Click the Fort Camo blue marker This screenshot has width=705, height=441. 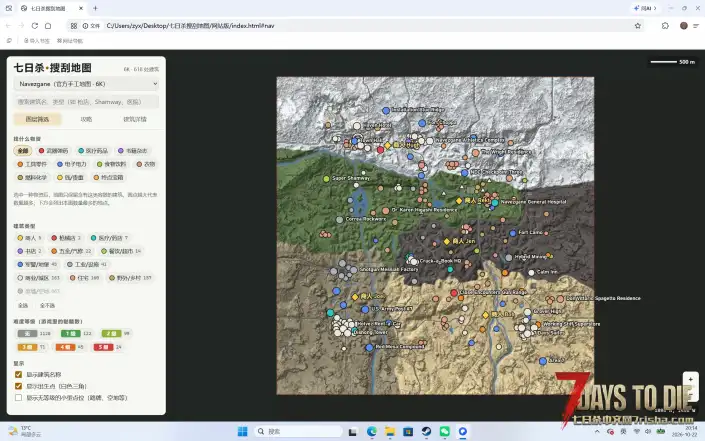click(x=513, y=233)
